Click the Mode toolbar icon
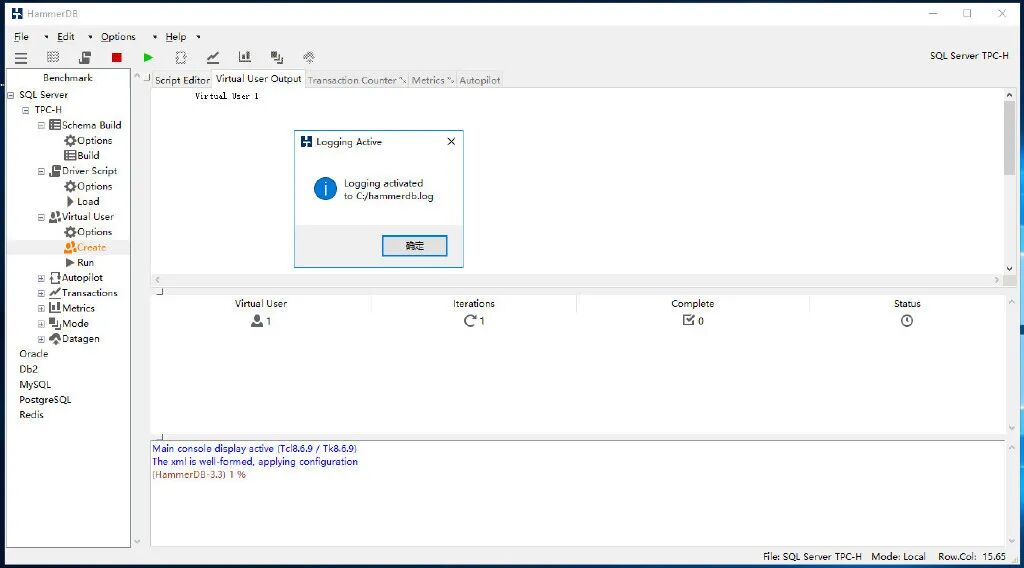 pos(277,57)
